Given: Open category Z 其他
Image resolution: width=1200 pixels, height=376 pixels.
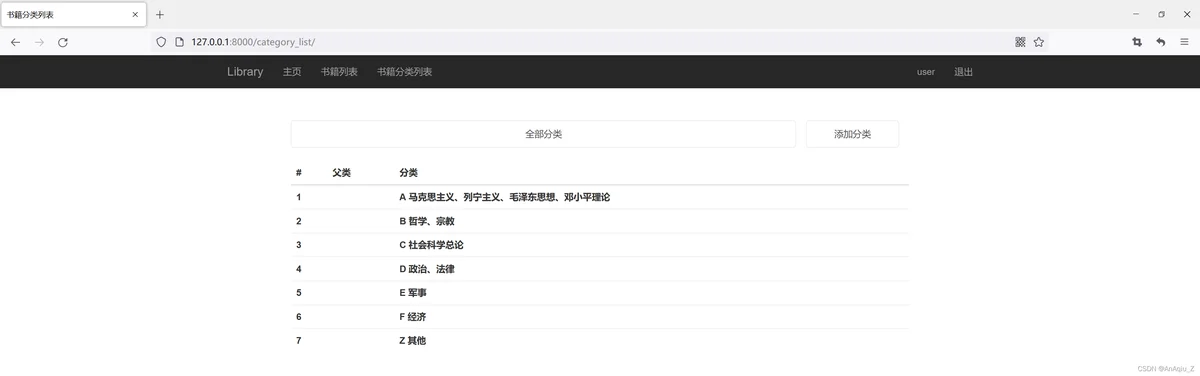Looking at the screenshot, I should [413, 341].
